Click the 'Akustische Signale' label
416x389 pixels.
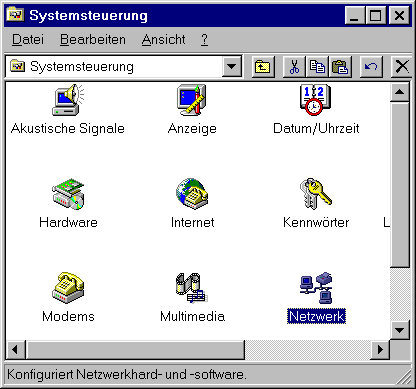[x=68, y=129]
